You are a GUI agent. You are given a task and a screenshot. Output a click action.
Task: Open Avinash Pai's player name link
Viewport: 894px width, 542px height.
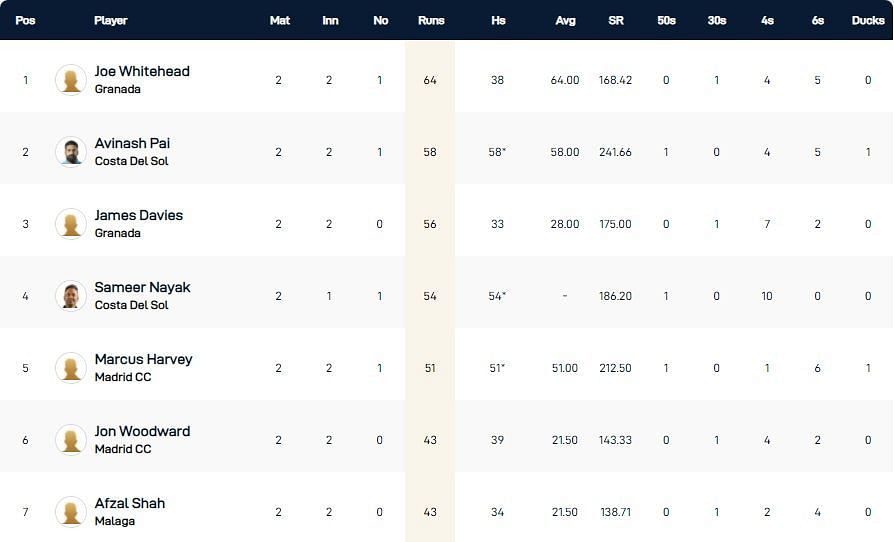tap(132, 144)
